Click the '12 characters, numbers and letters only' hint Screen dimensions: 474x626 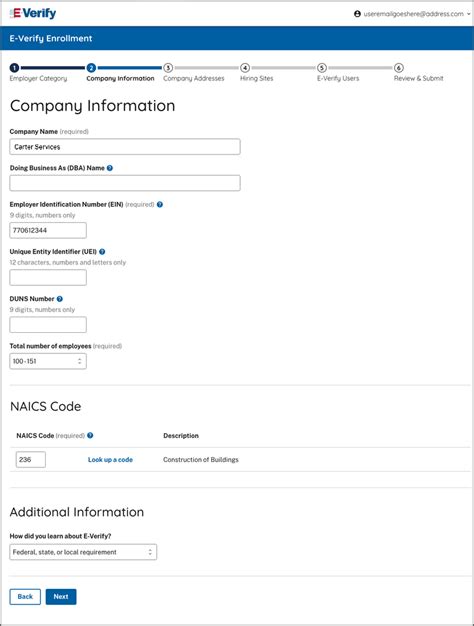click(68, 262)
